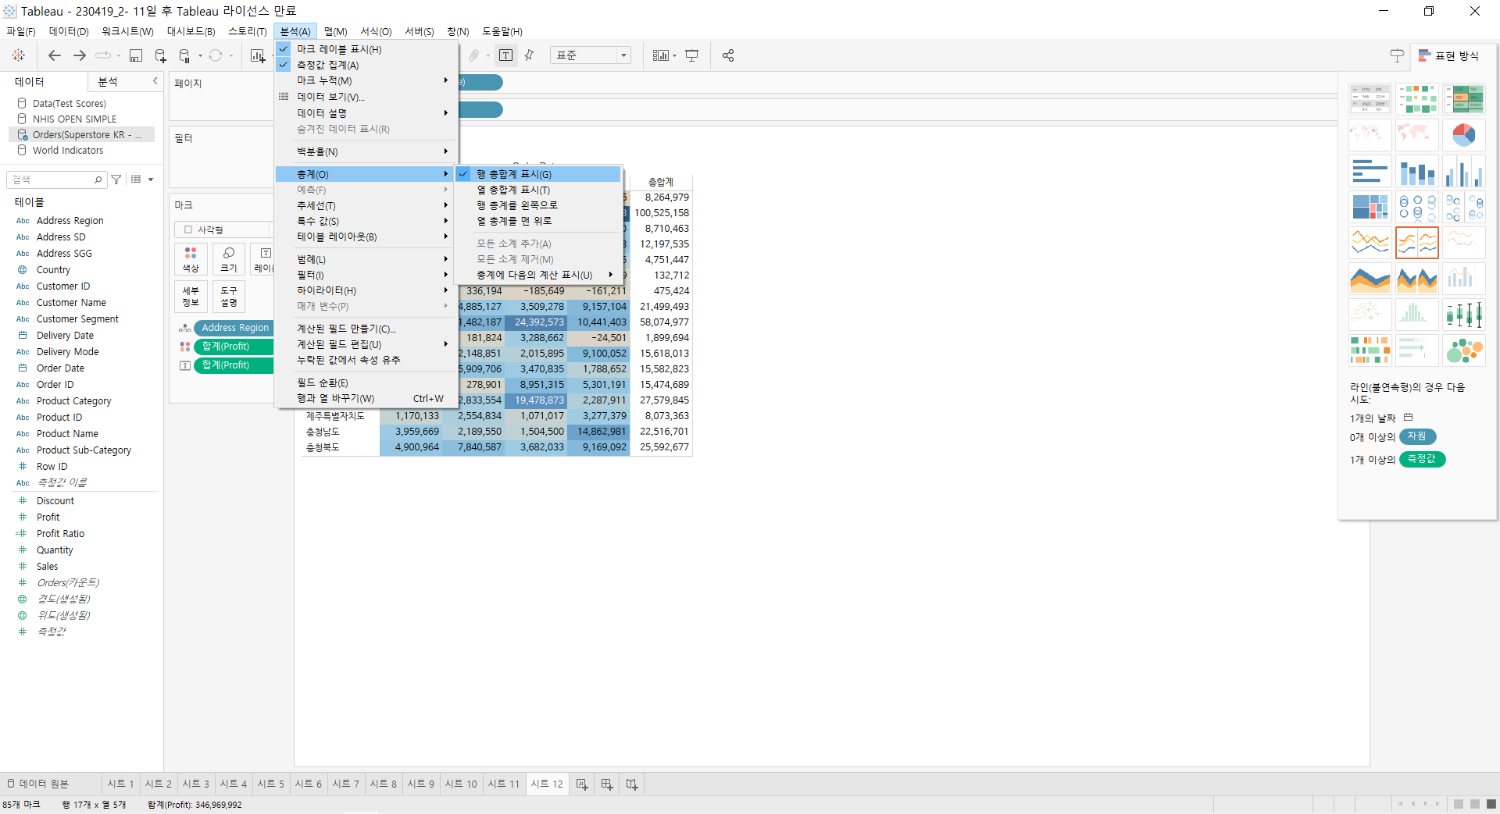Select the area chart (continuous) in Show Me
1500x814 pixels.
1370,279
